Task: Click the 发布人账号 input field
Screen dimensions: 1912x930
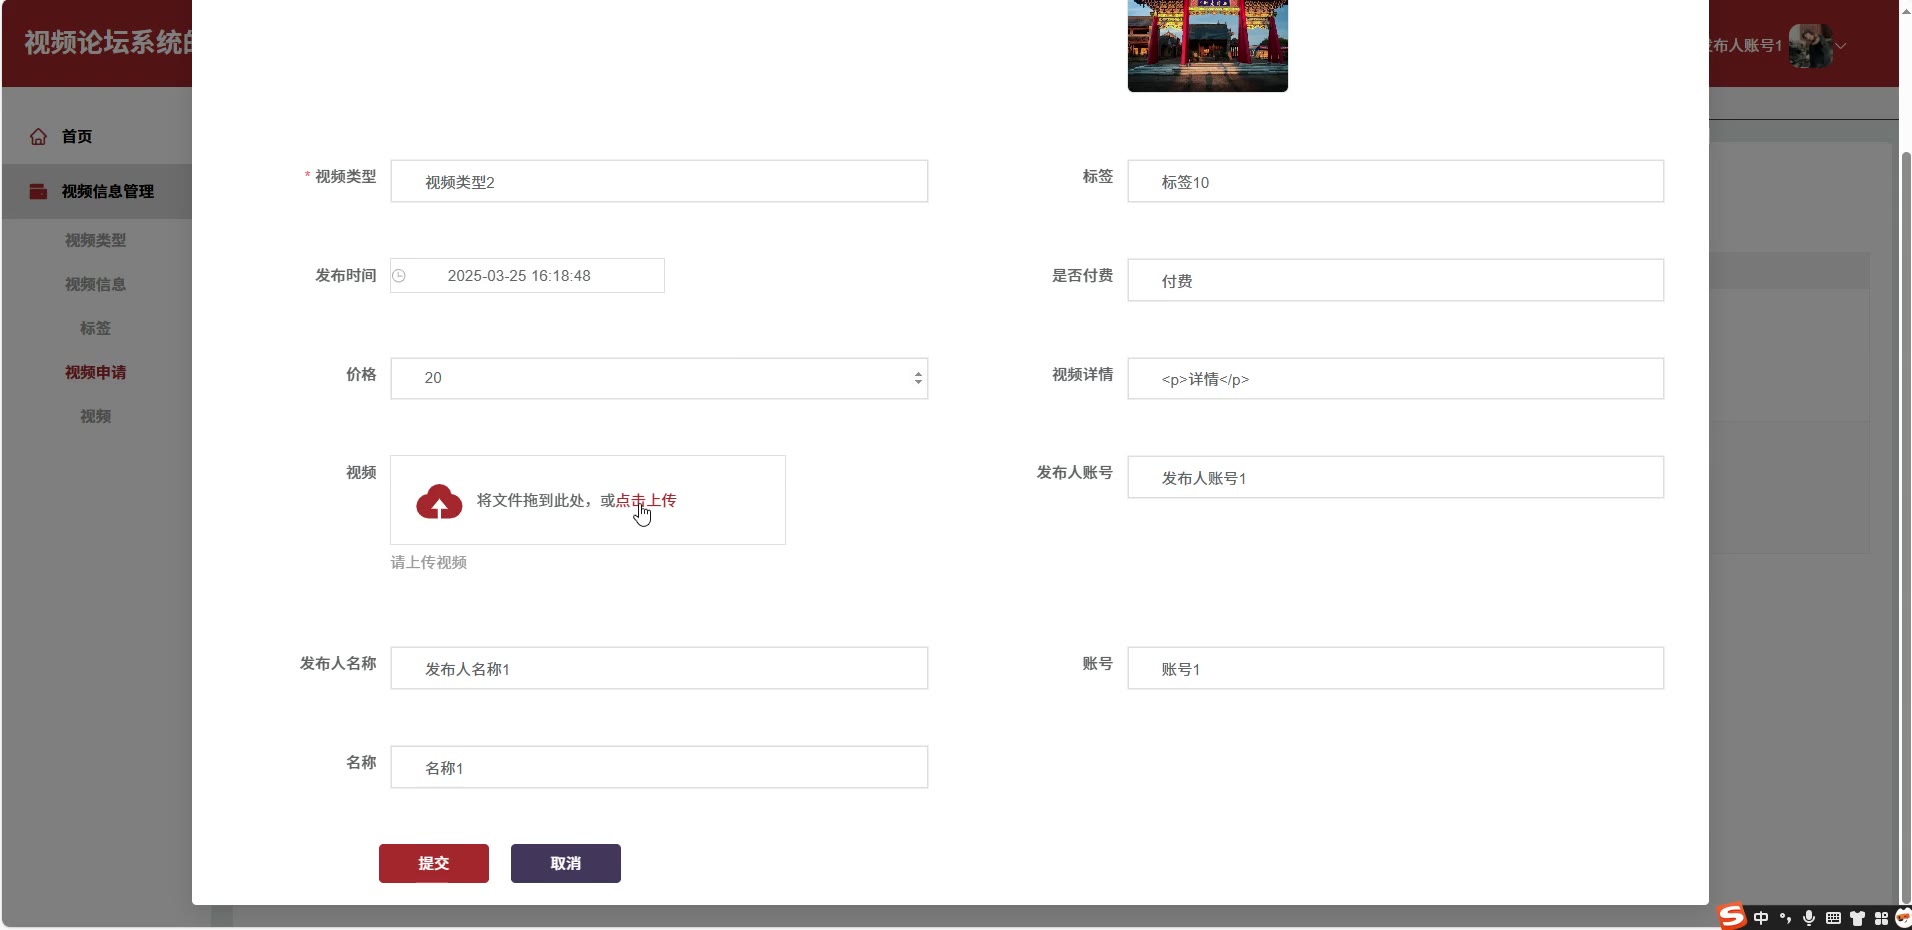Action: [1395, 477]
